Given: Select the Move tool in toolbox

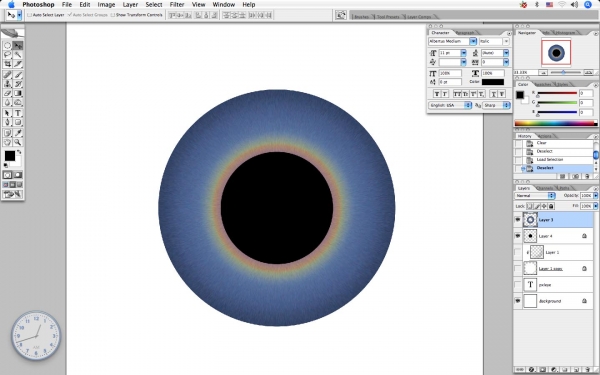Looking at the screenshot, I should tap(18, 46).
